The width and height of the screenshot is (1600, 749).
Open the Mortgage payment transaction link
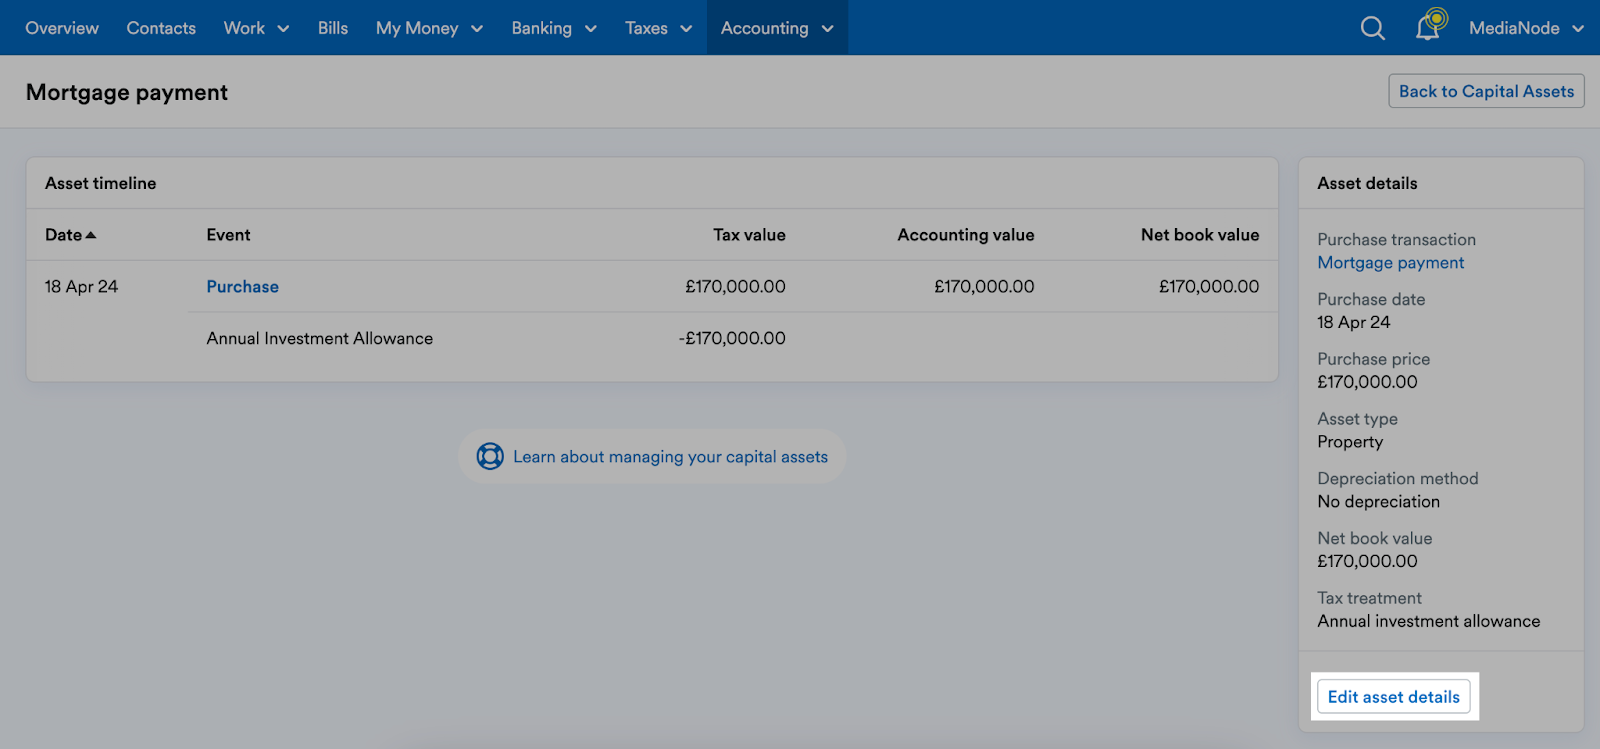(1390, 263)
